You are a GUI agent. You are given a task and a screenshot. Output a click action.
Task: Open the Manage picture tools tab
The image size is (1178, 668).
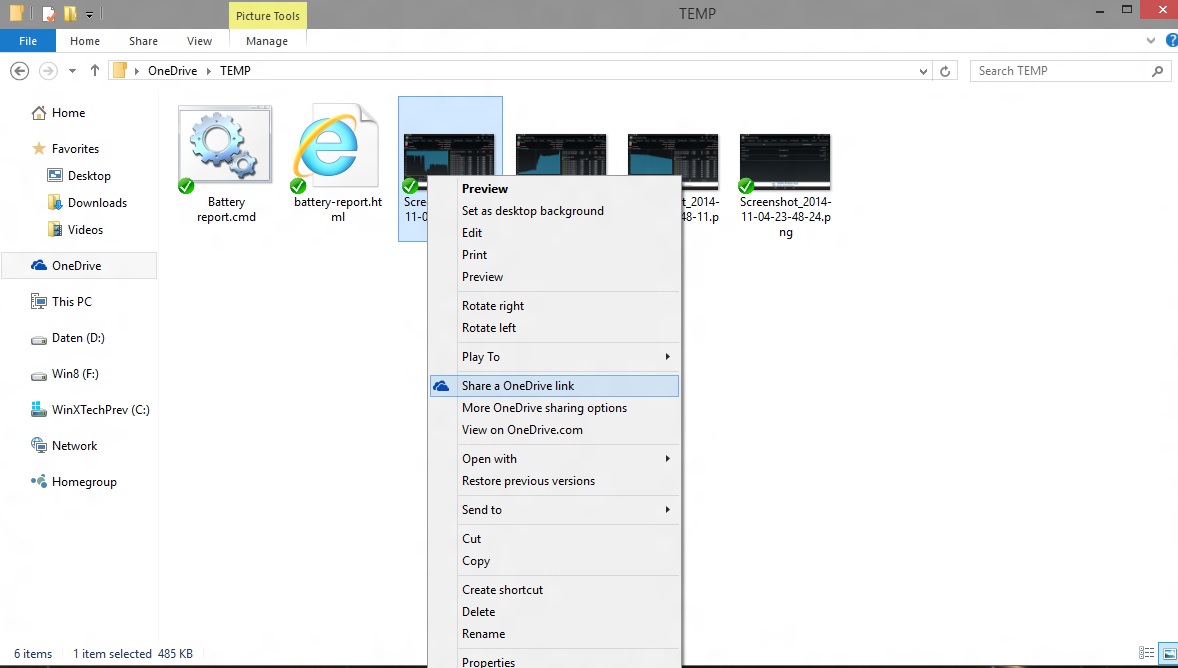pos(267,41)
